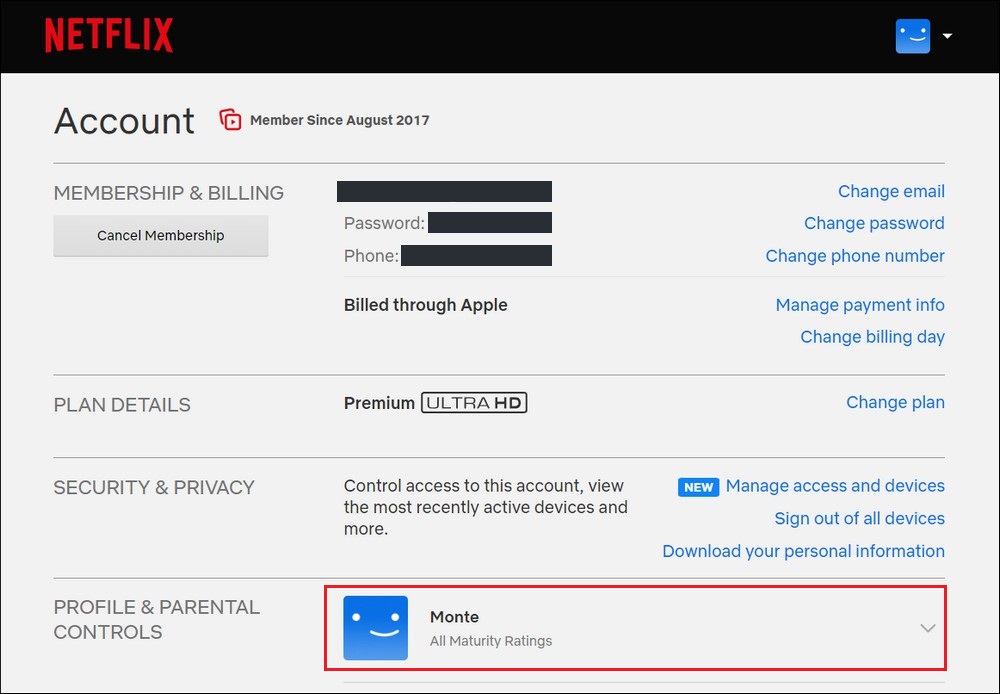The height and width of the screenshot is (694, 1000).
Task: Open the Change phone number link
Action: [x=855, y=256]
